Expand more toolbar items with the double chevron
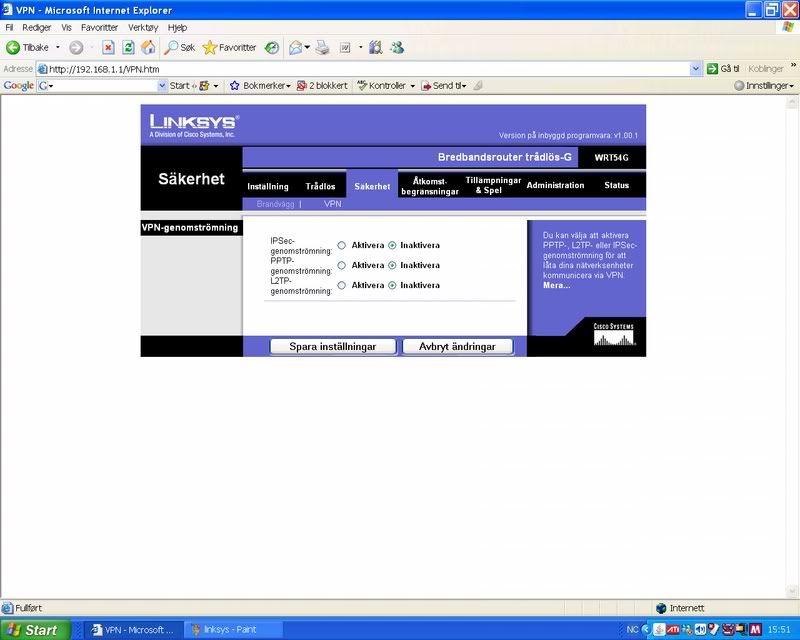This screenshot has height=640, width=800. tap(793, 65)
